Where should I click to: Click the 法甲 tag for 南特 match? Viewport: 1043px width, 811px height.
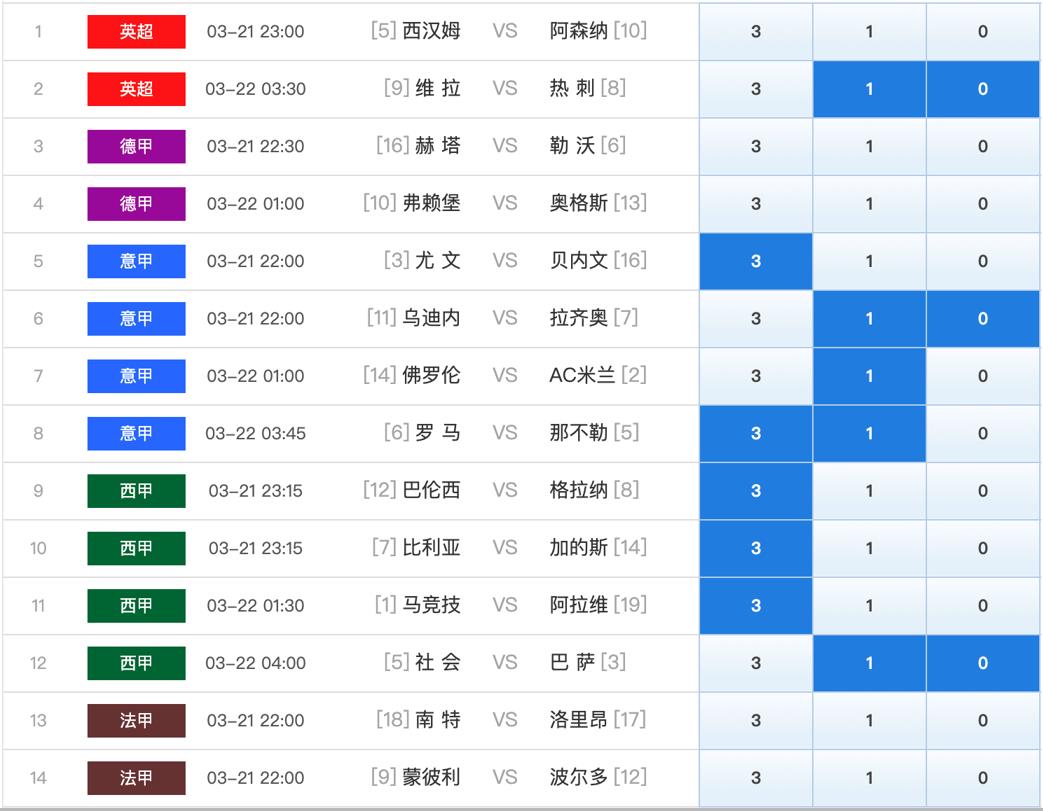[x=136, y=721]
